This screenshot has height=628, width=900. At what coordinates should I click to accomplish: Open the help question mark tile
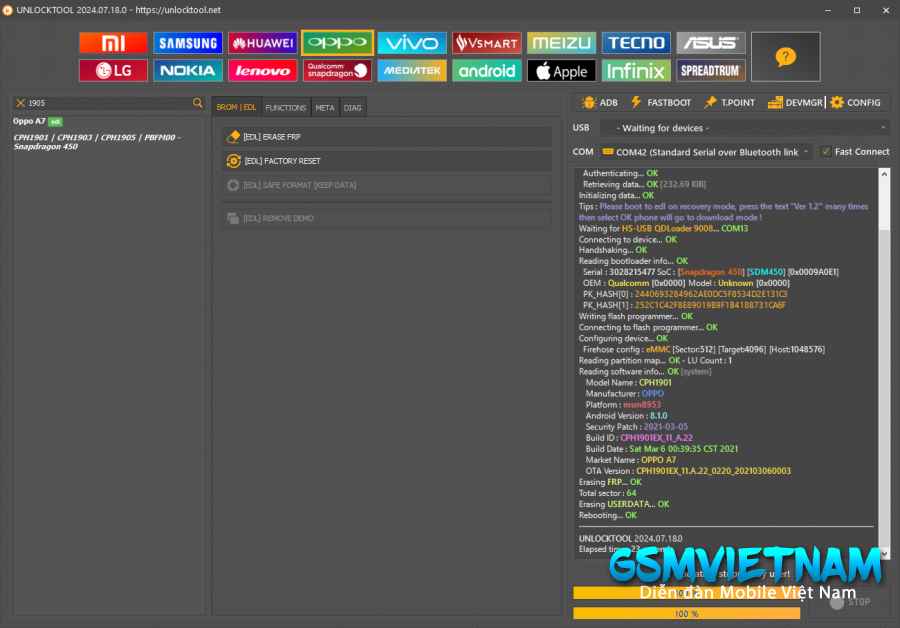[x=785, y=57]
